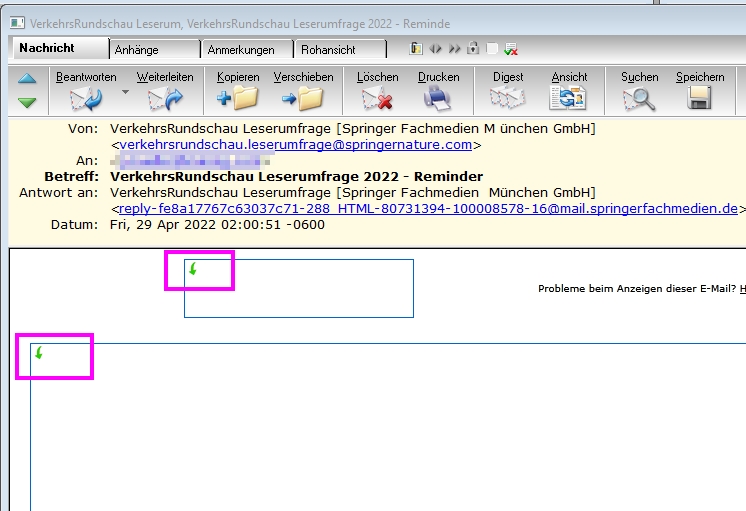Open the Anmerkungen tab
The image size is (746, 511).
pos(245,49)
